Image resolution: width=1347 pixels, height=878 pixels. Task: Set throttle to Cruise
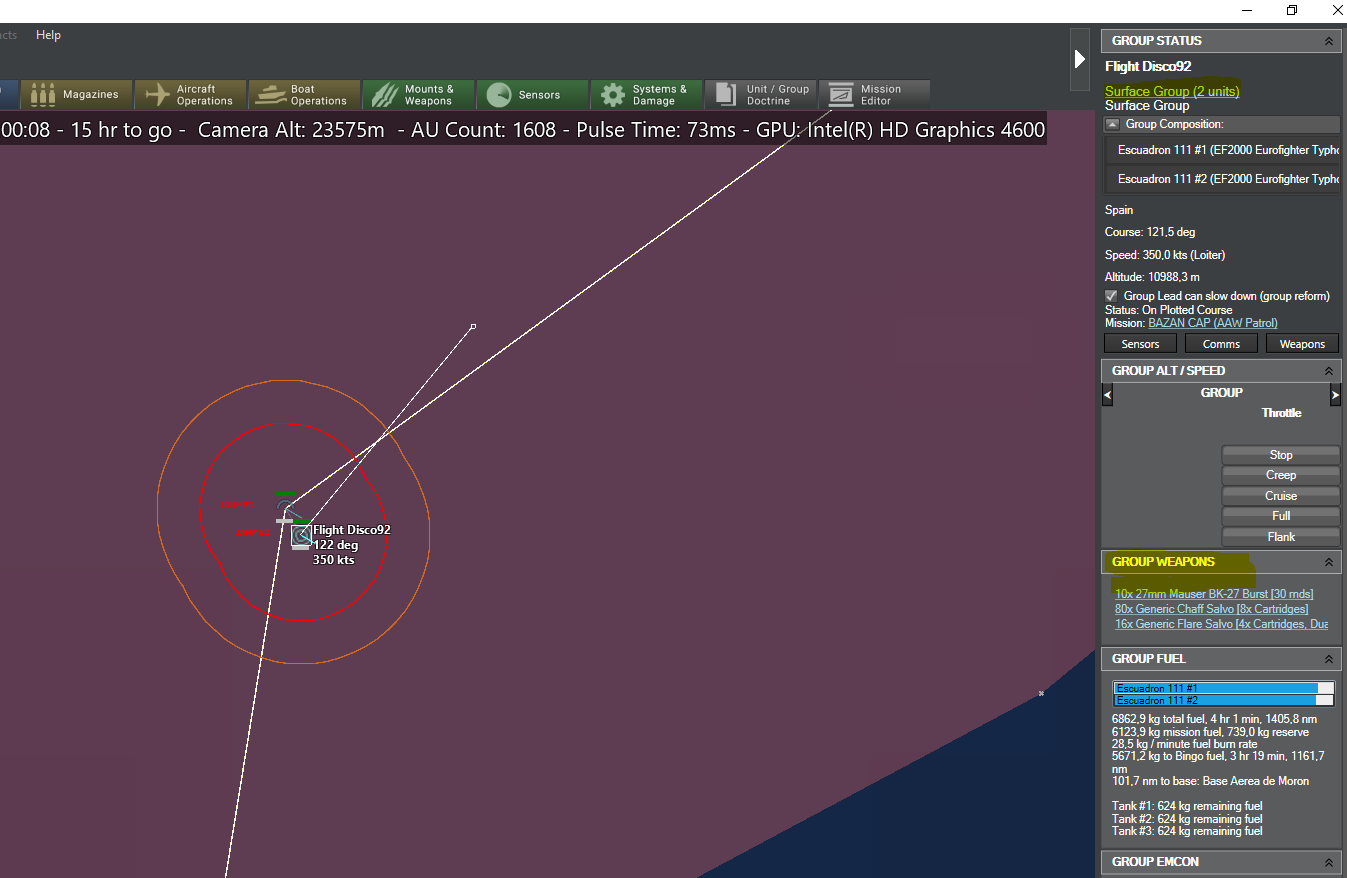[1281, 496]
